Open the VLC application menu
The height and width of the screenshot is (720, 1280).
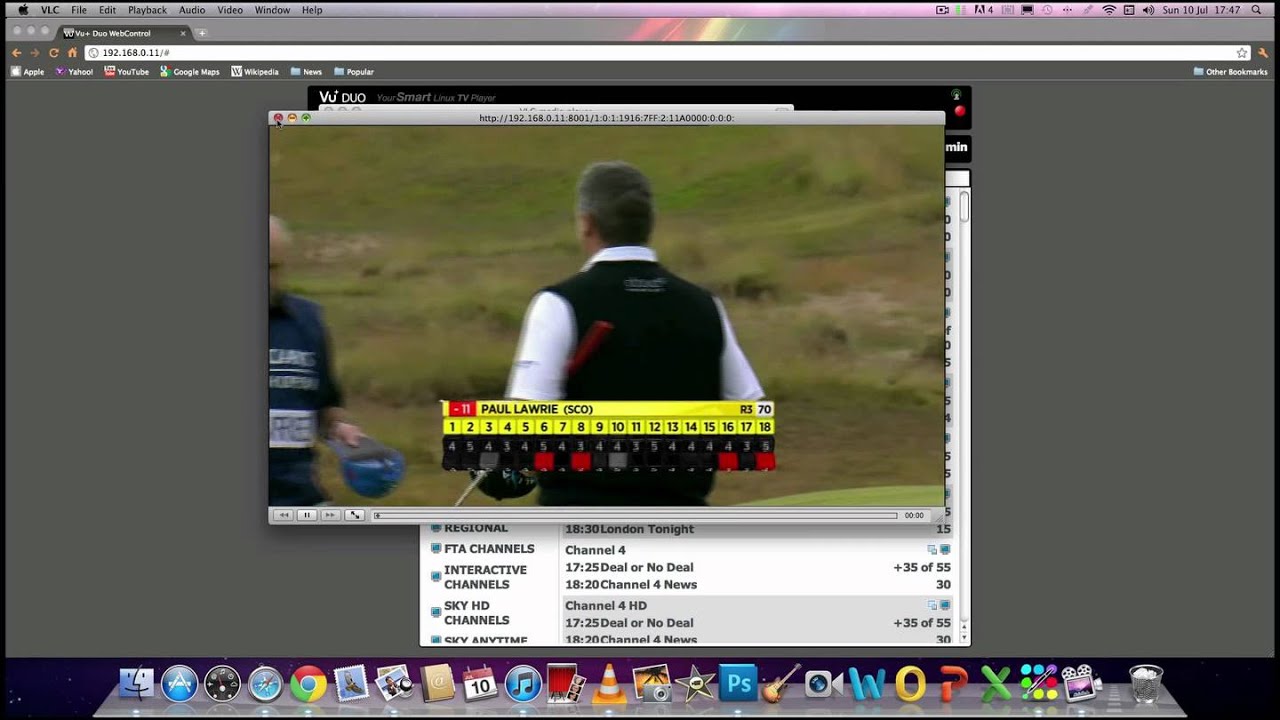[x=50, y=10]
